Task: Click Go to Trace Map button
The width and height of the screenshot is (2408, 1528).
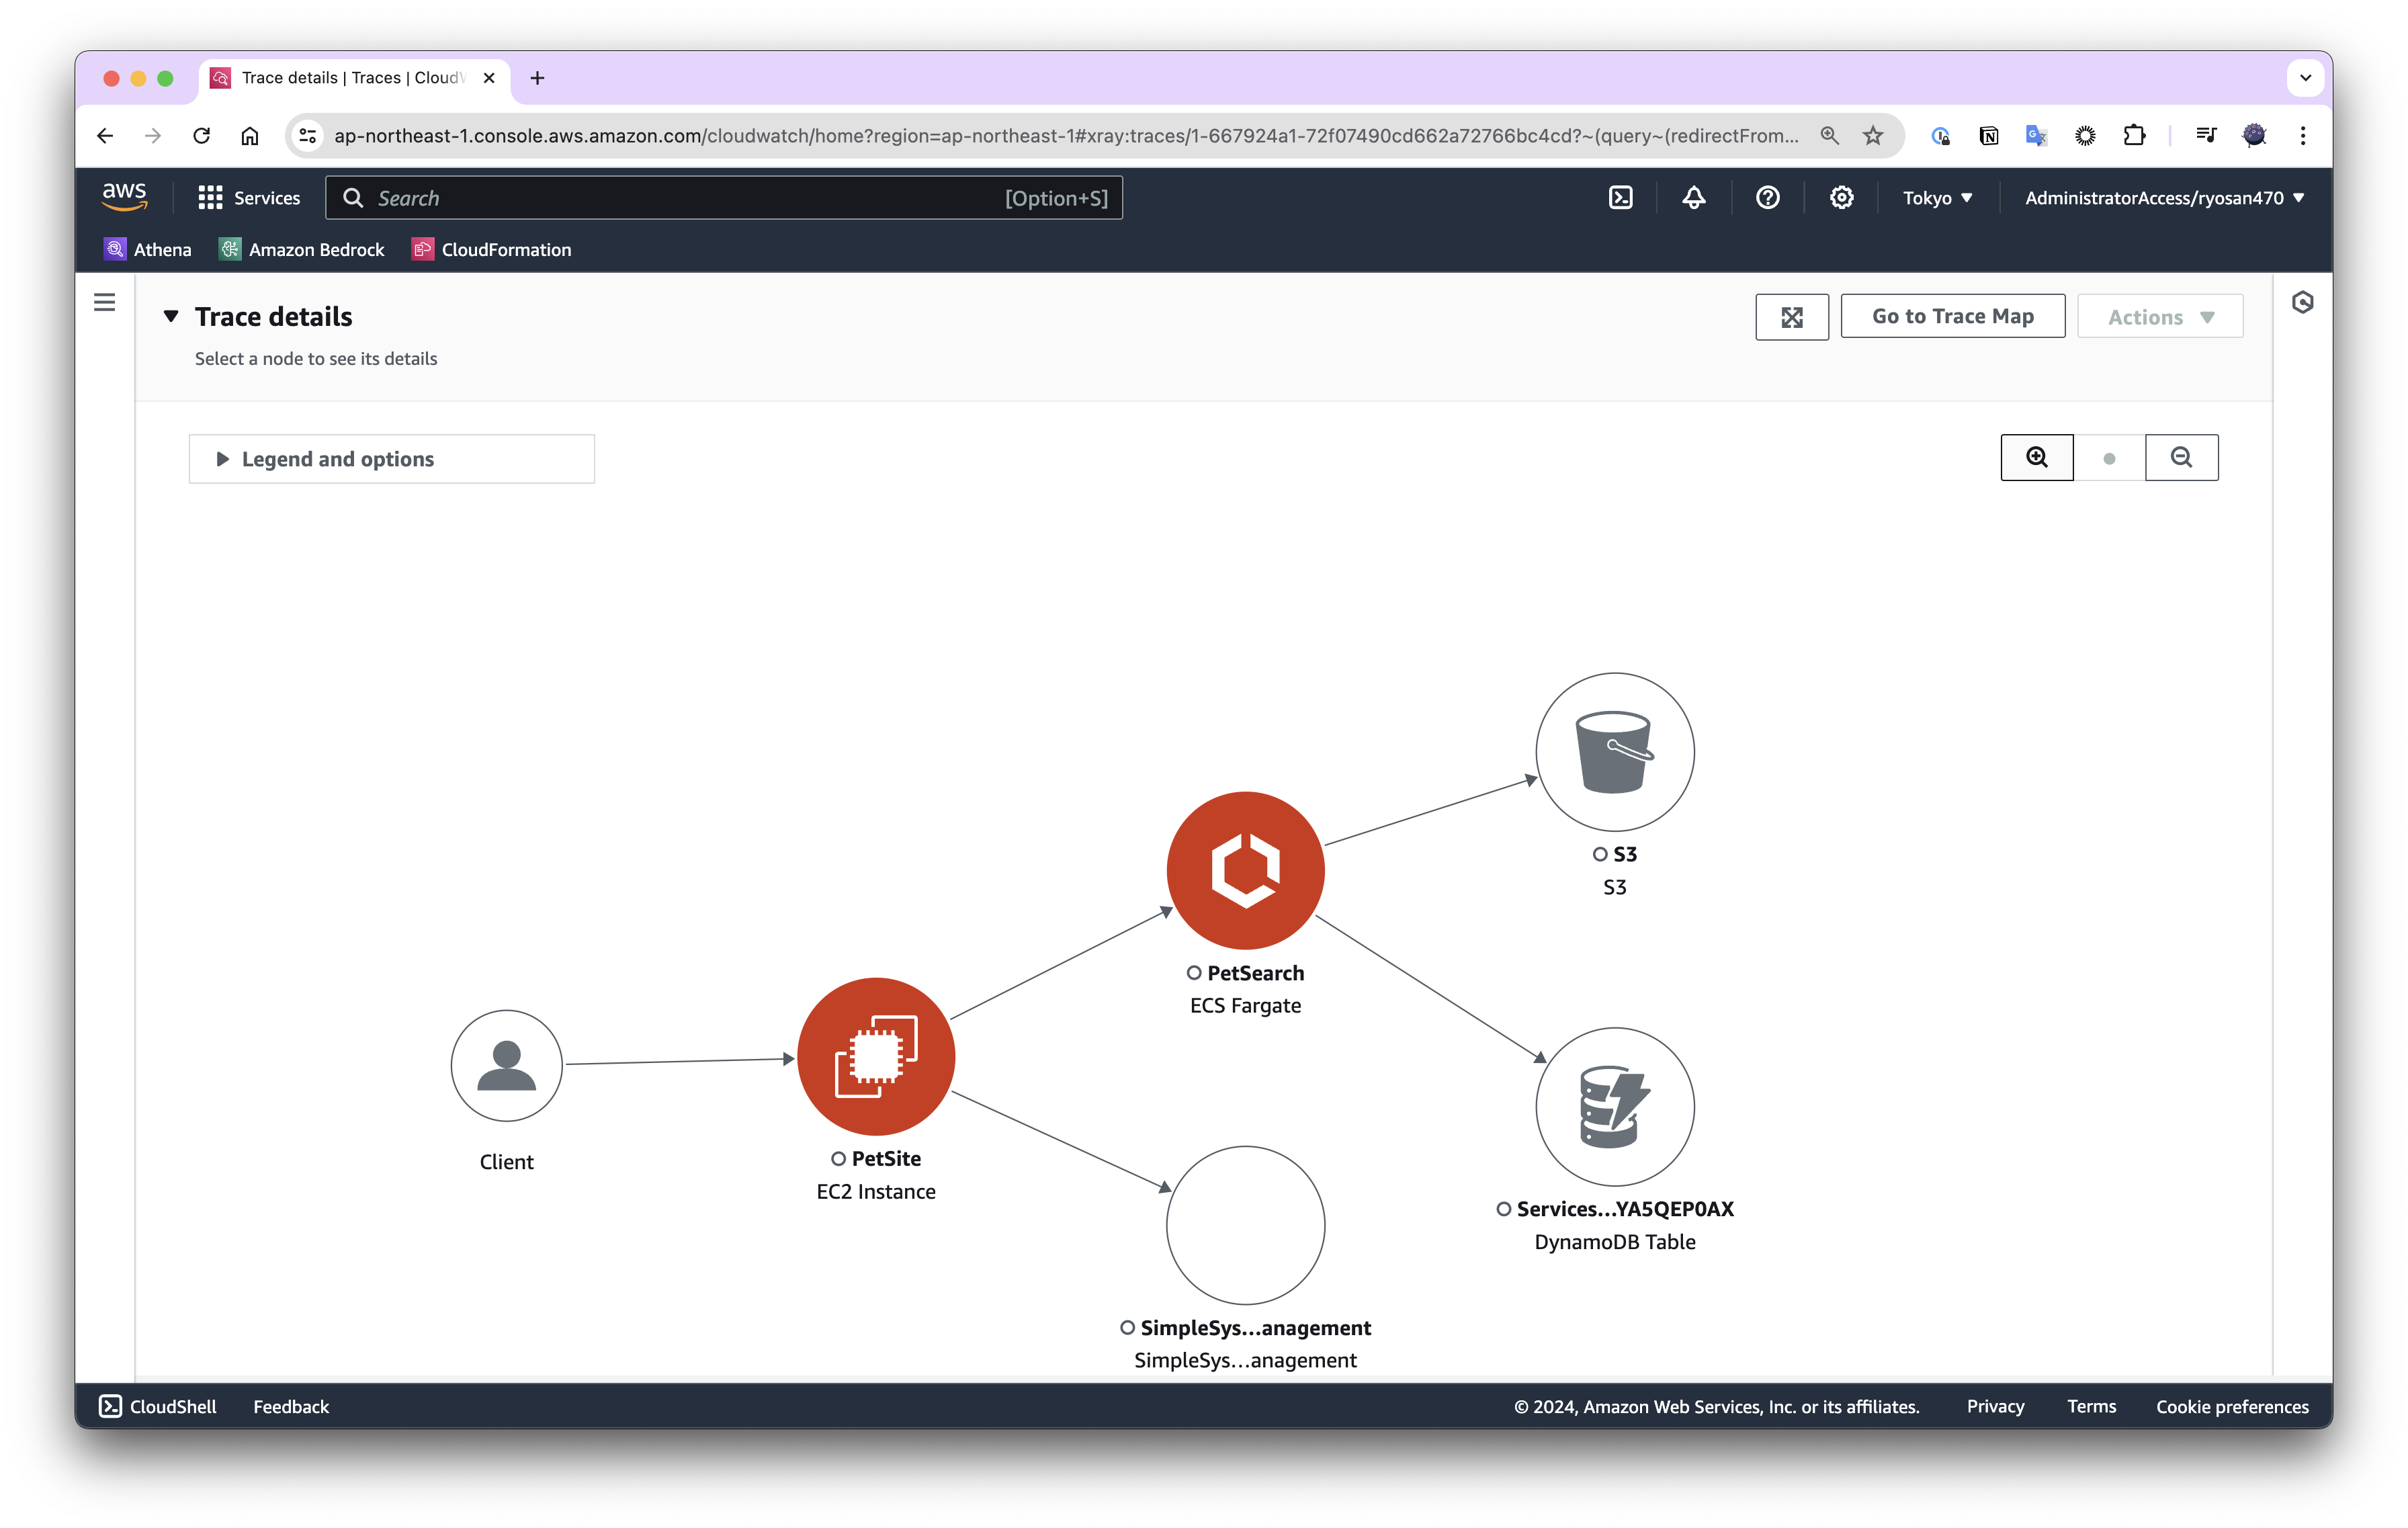Action: (x=1952, y=317)
